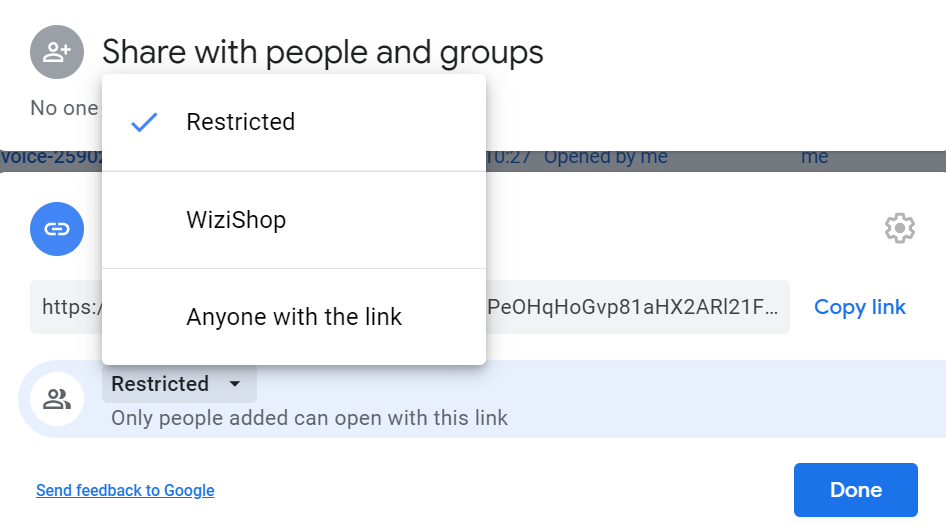
Task: Open link settings gear icon
Action: point(900,228)
